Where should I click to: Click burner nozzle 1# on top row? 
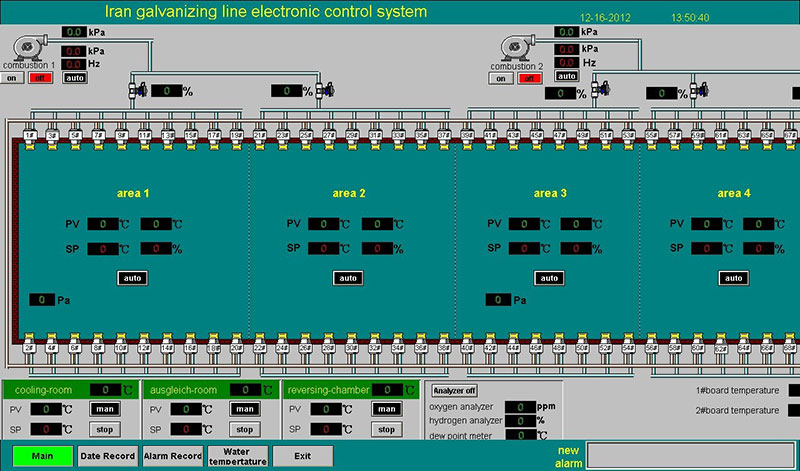pyautogui.click(x=29, y=137)
